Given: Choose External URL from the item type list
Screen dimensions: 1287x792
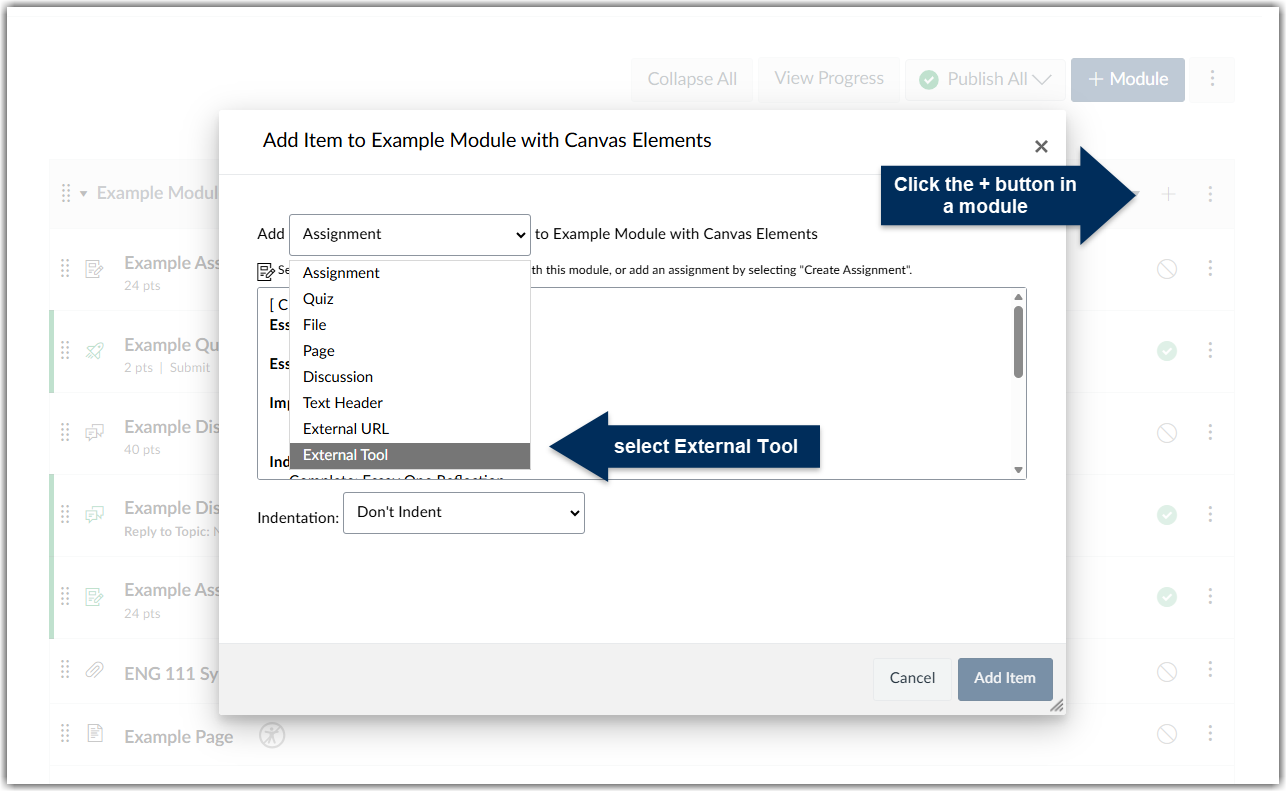Looking at the screenshot, I should (410, 429).
